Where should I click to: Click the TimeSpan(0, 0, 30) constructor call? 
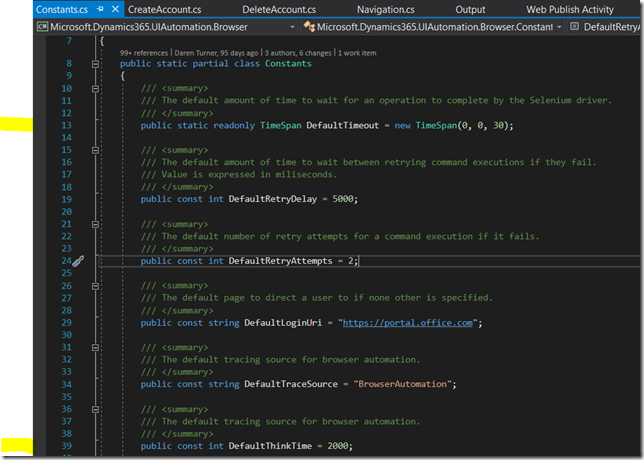pos(462,125)
